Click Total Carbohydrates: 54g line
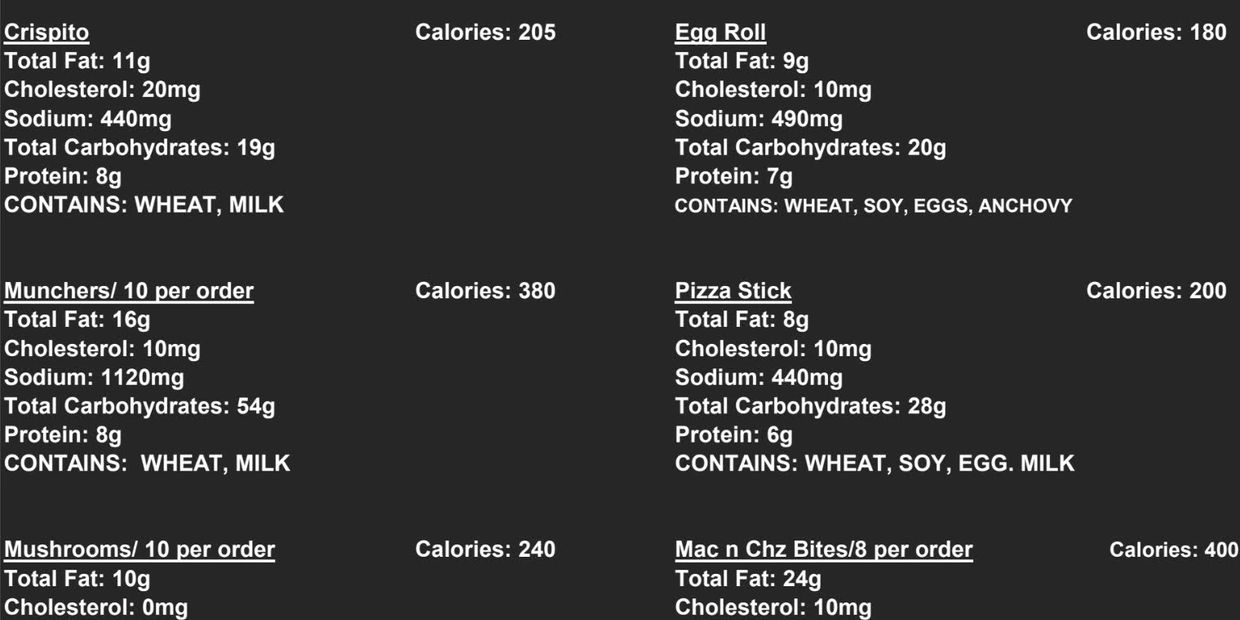 [140, 407]
